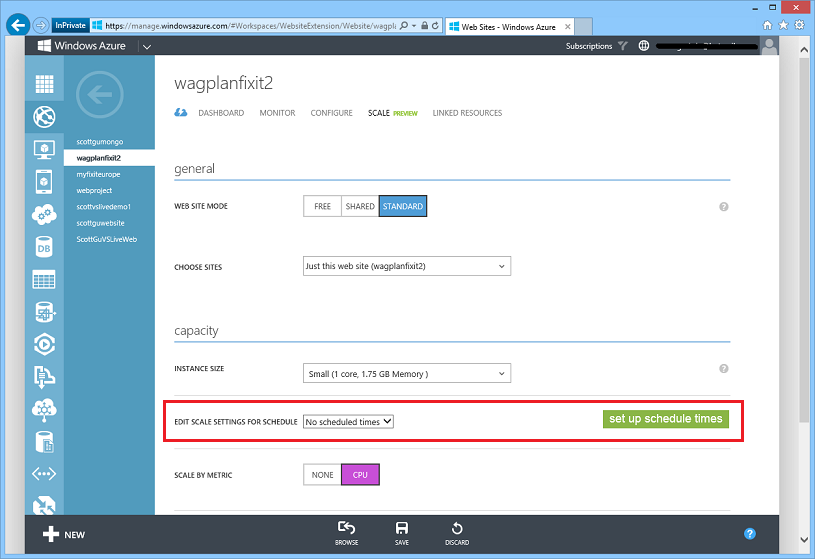Click help icon next to Web Site Mode
The width and height of the screenshot is (815, 559).
(x=724, y=207)
